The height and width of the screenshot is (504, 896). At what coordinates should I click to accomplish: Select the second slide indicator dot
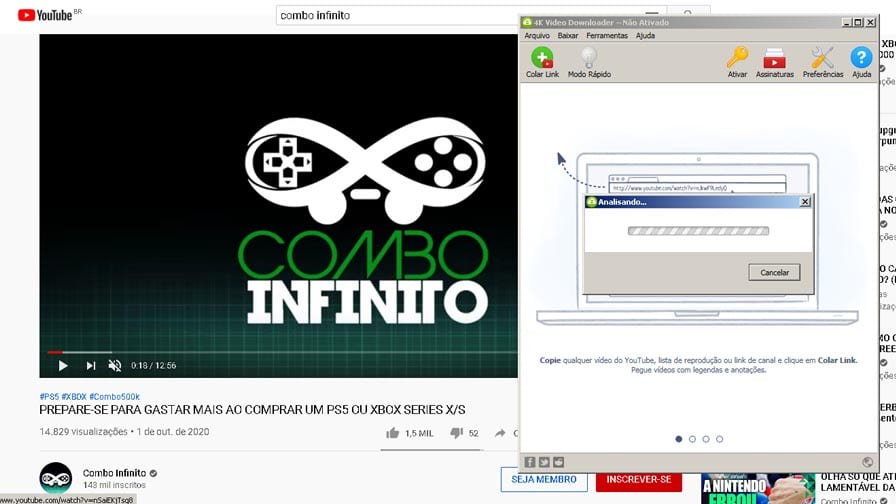coord(692,439)
